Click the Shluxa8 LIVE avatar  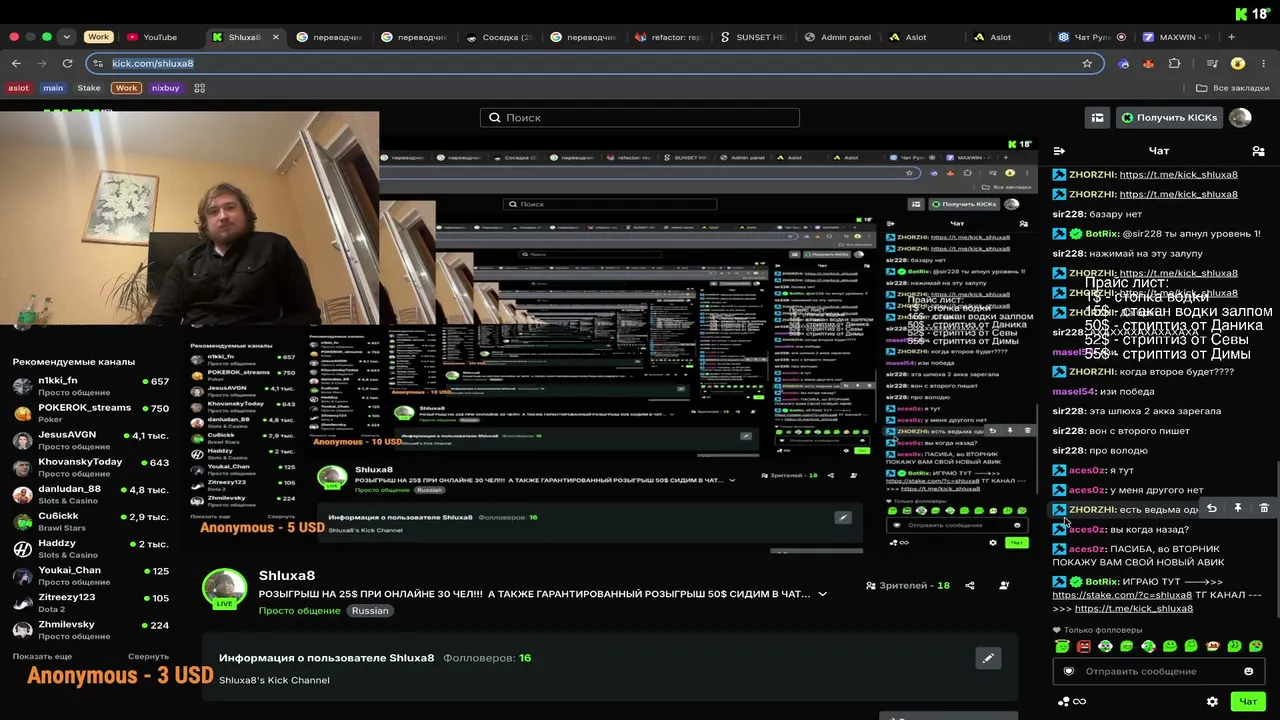click(224, 590)
